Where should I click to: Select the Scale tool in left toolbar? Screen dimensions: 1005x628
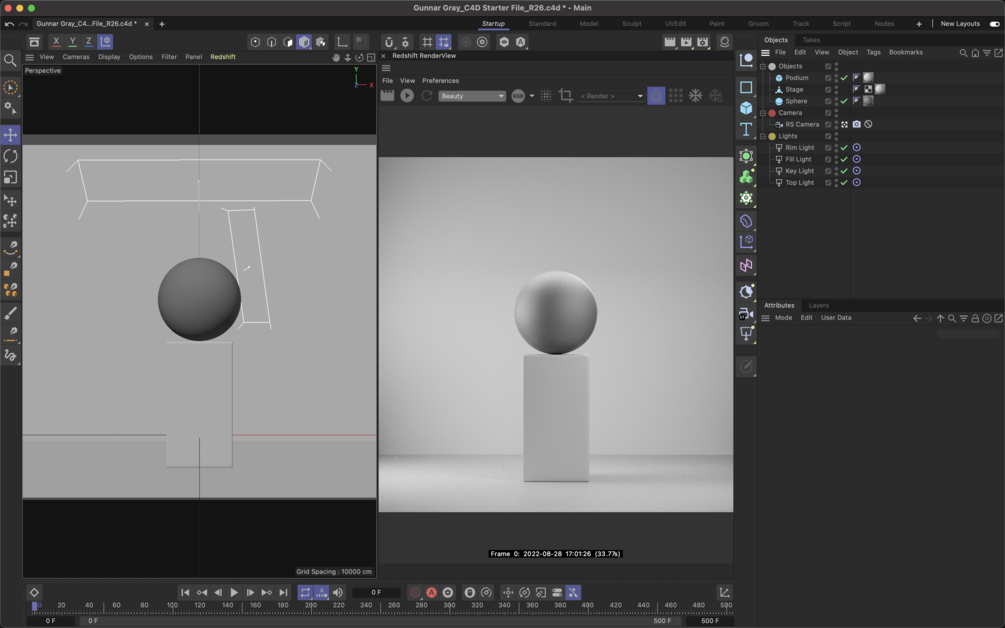point(10,177)
